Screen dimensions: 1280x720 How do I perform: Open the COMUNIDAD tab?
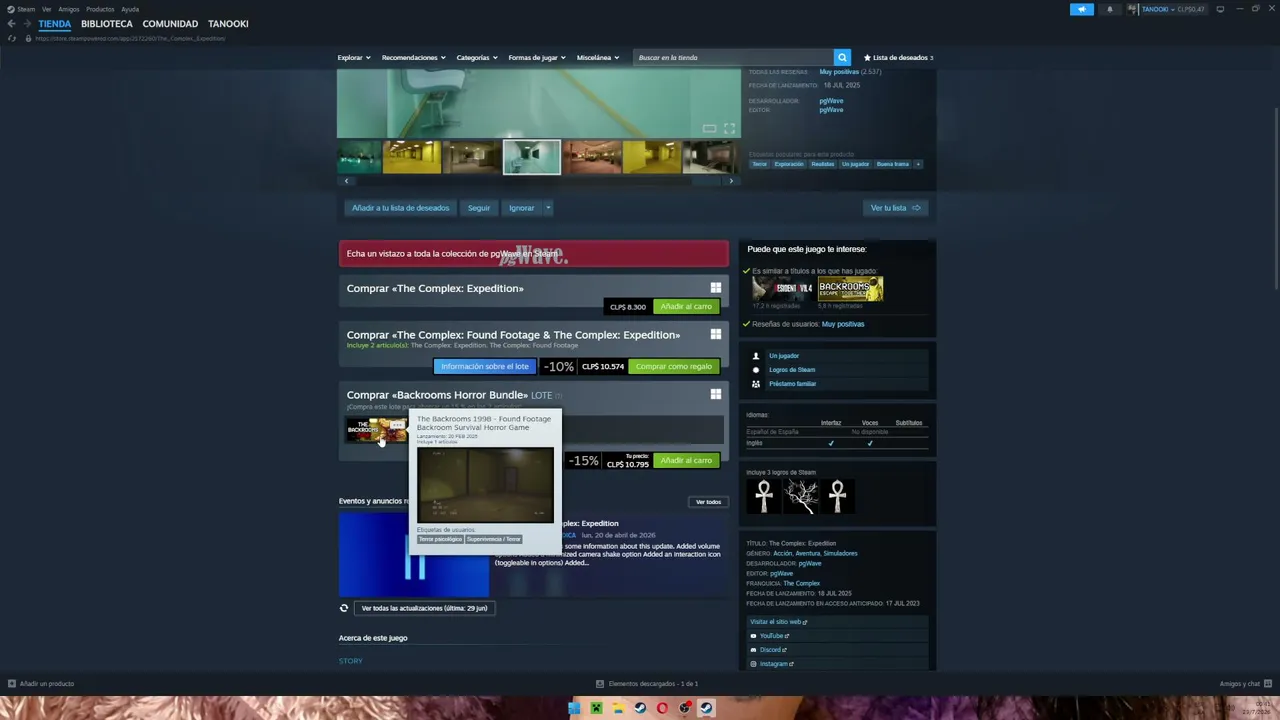pyautogui.click(x=170, y=24)
